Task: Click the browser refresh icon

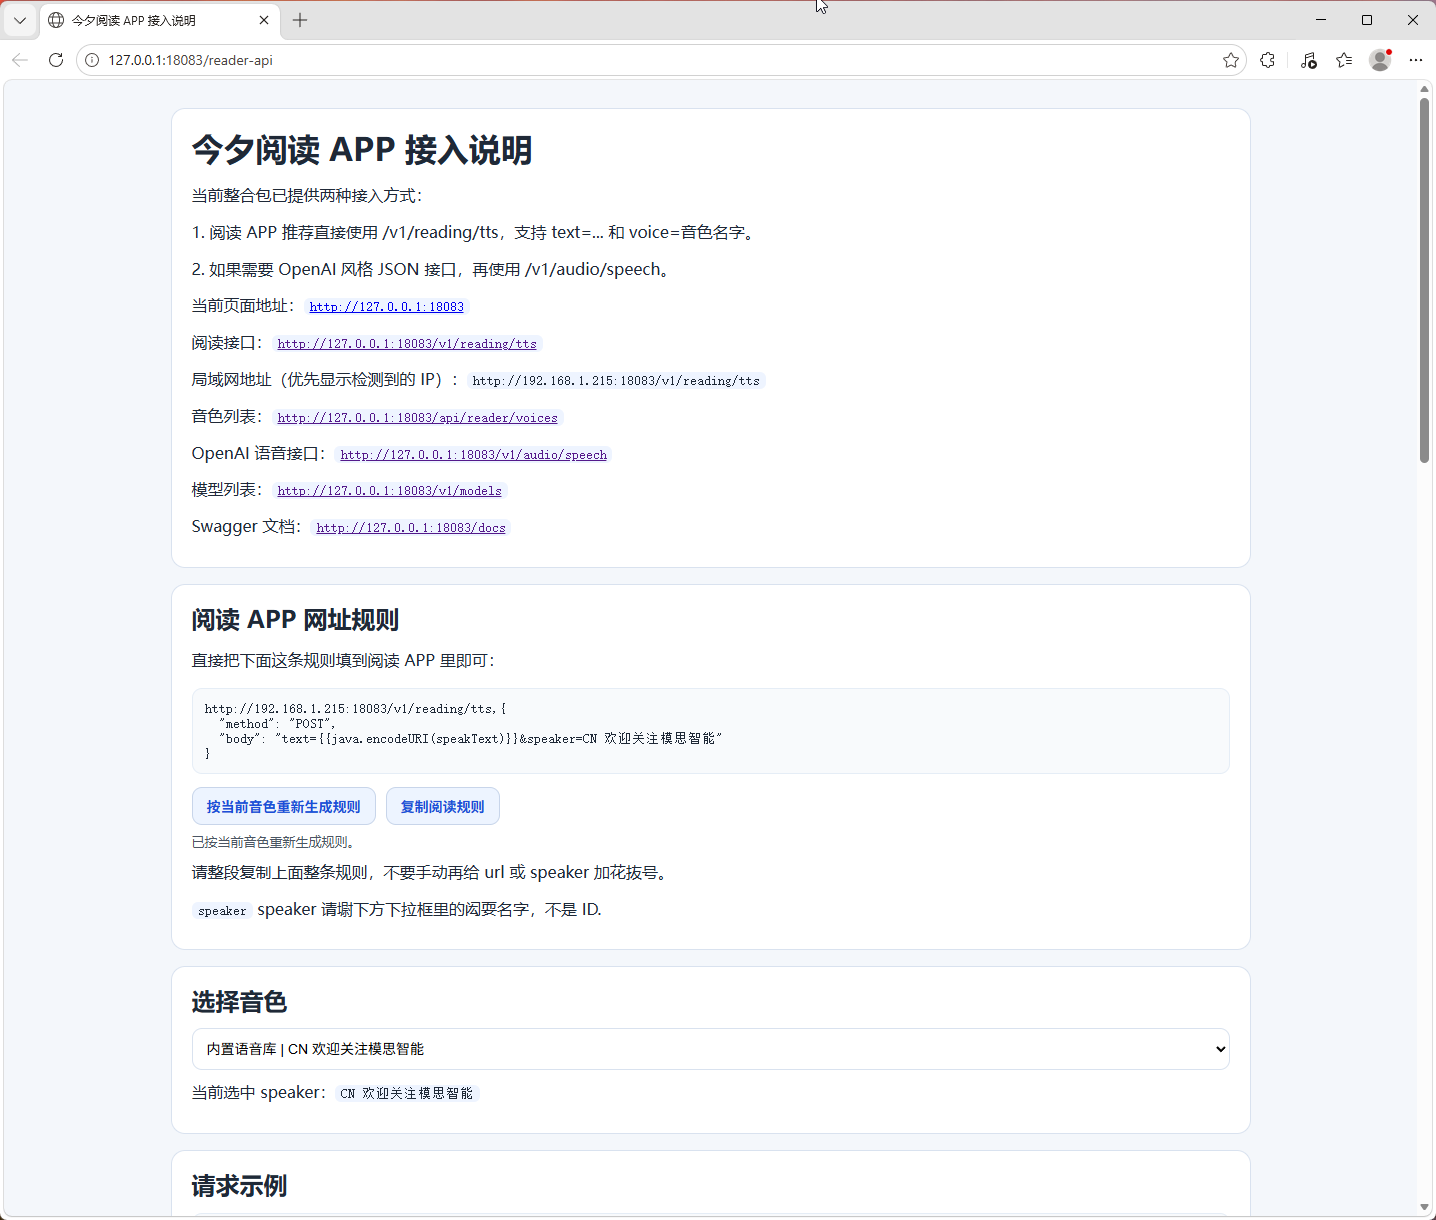Action: pyautogui.click(x=56, y=60)
